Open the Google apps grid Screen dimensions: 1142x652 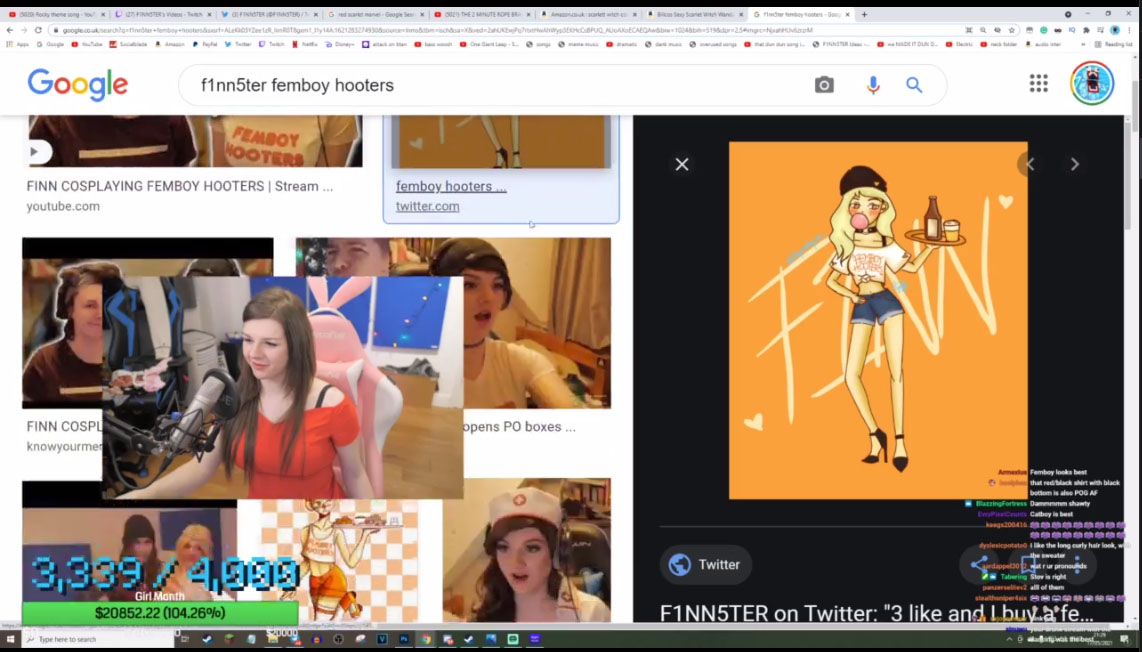pos(1039,84)
